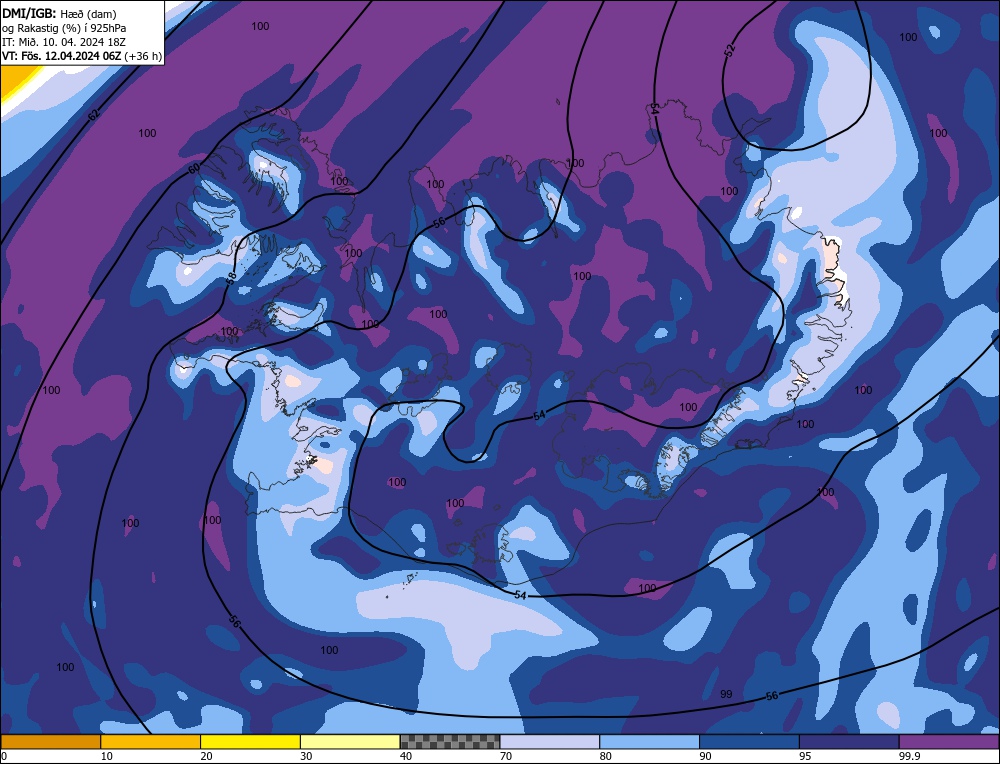The width and height of the screenshot is (1000, 764).
Task: Click the "99" humidity value label
Action: tap(726, 694)
